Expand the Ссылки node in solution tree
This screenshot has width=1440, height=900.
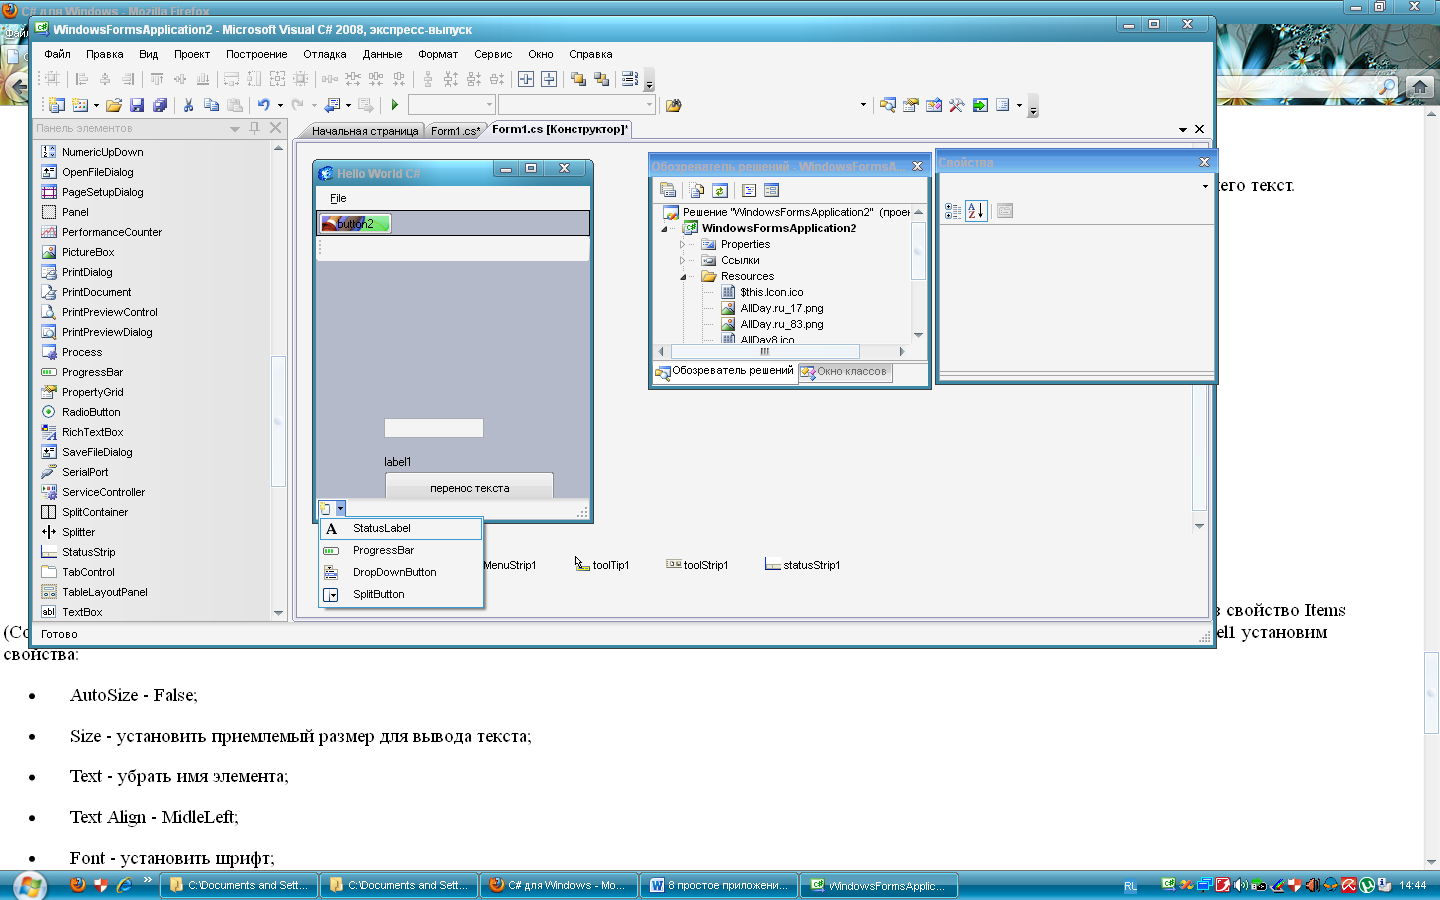(x=682, y=260)
